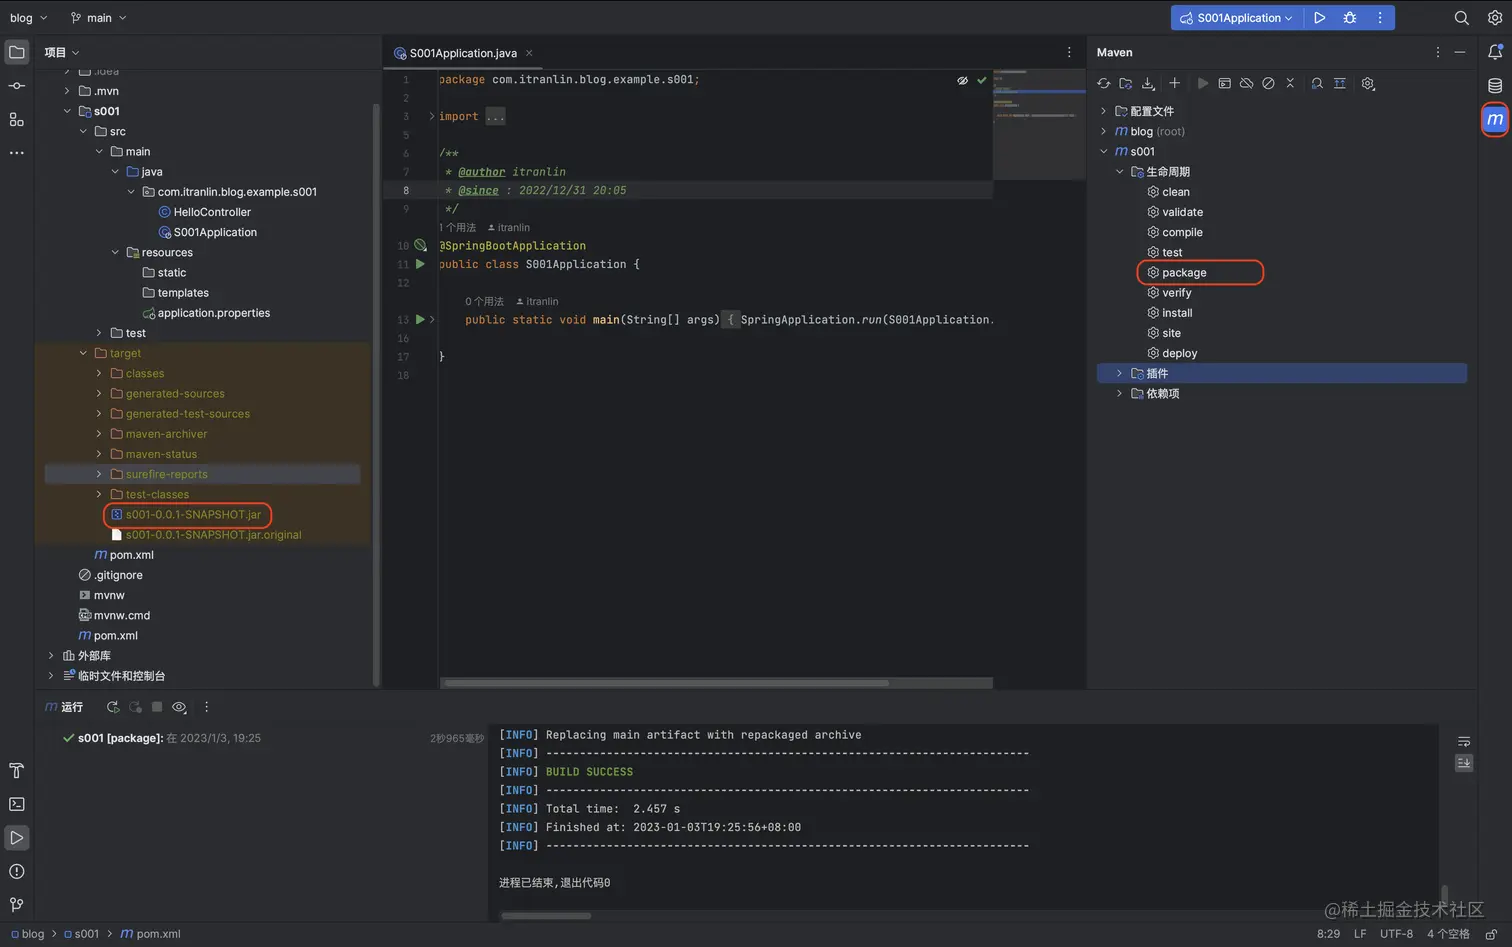The height and width of the screenshot is (947, 1512).
Task: Collapse the 生命周期 node in Maven
Action: tap(1119, 172)
